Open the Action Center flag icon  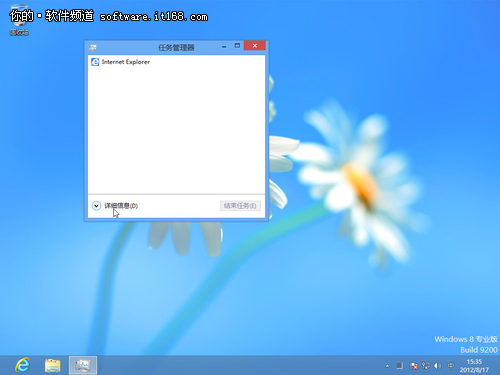click(414, 366)
